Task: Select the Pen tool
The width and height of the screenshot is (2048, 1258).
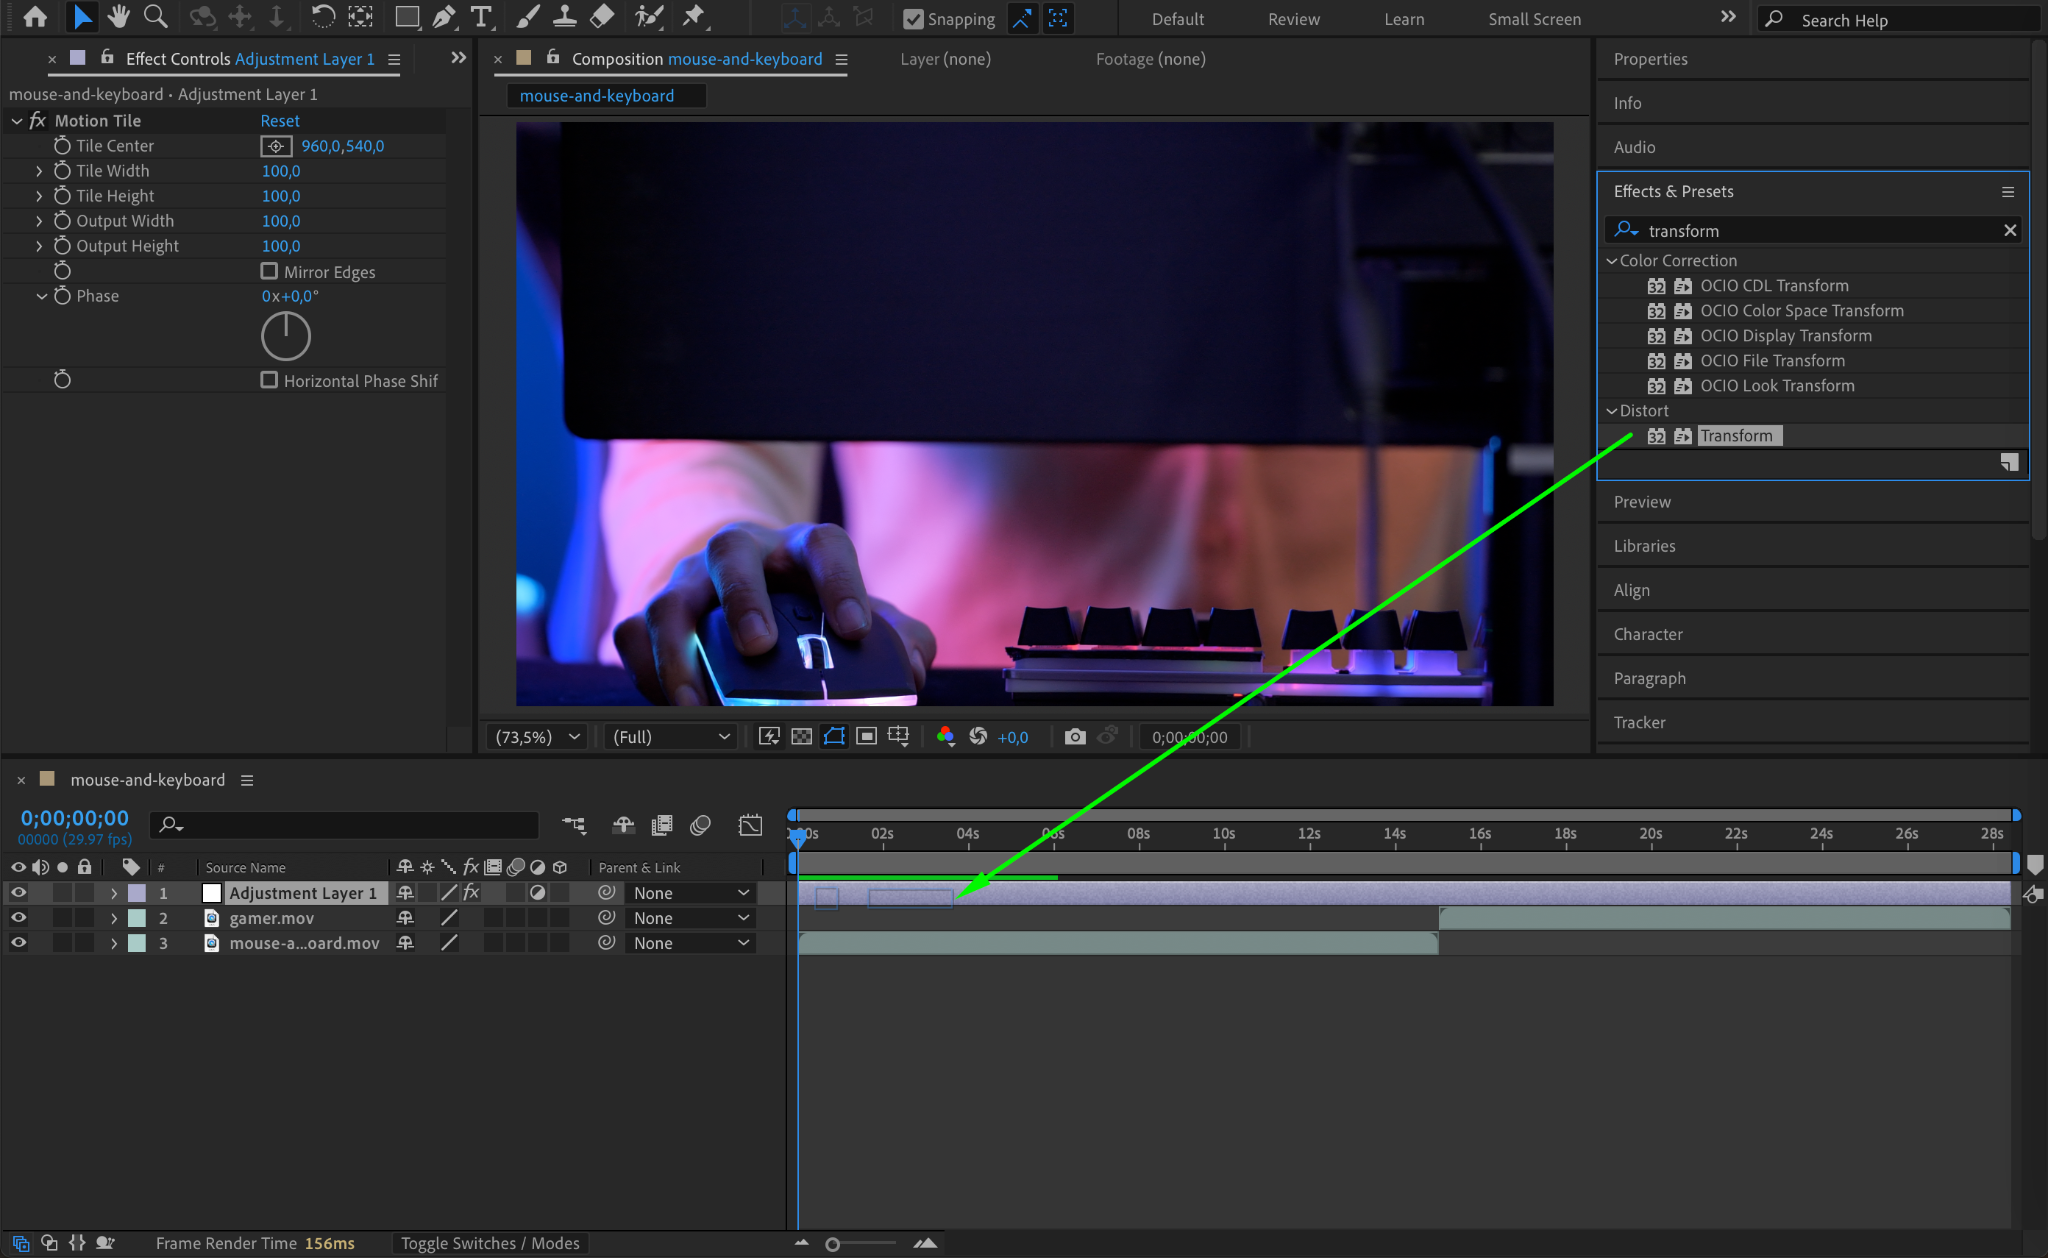Action: coord(444,17)
